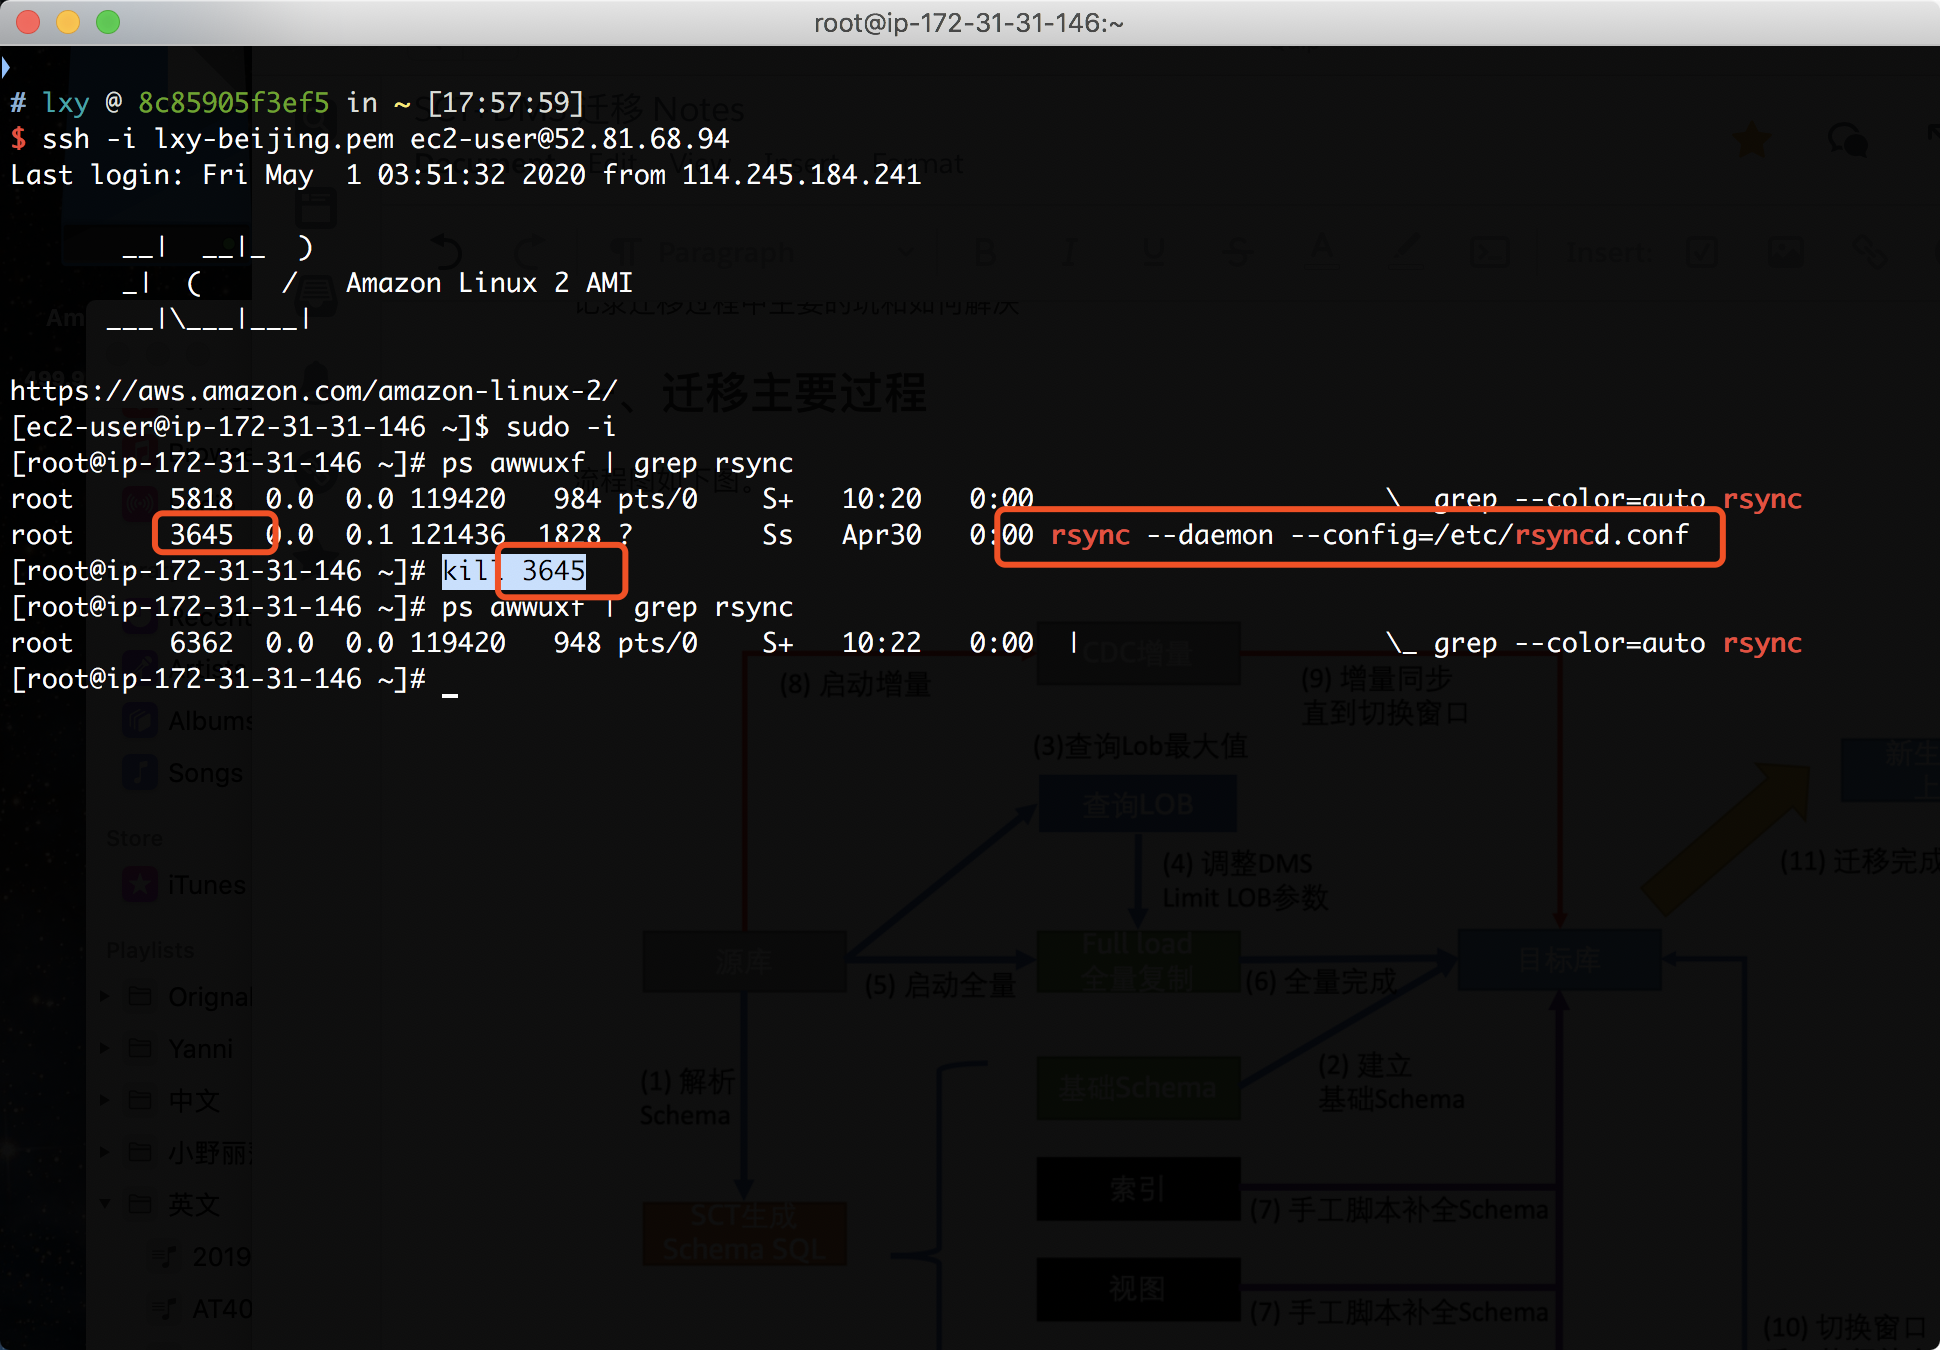Click the Amazon Linux 2 AMI banner text
Viewport: 1940px width, 1350px height.
click(x=489, y=283)
